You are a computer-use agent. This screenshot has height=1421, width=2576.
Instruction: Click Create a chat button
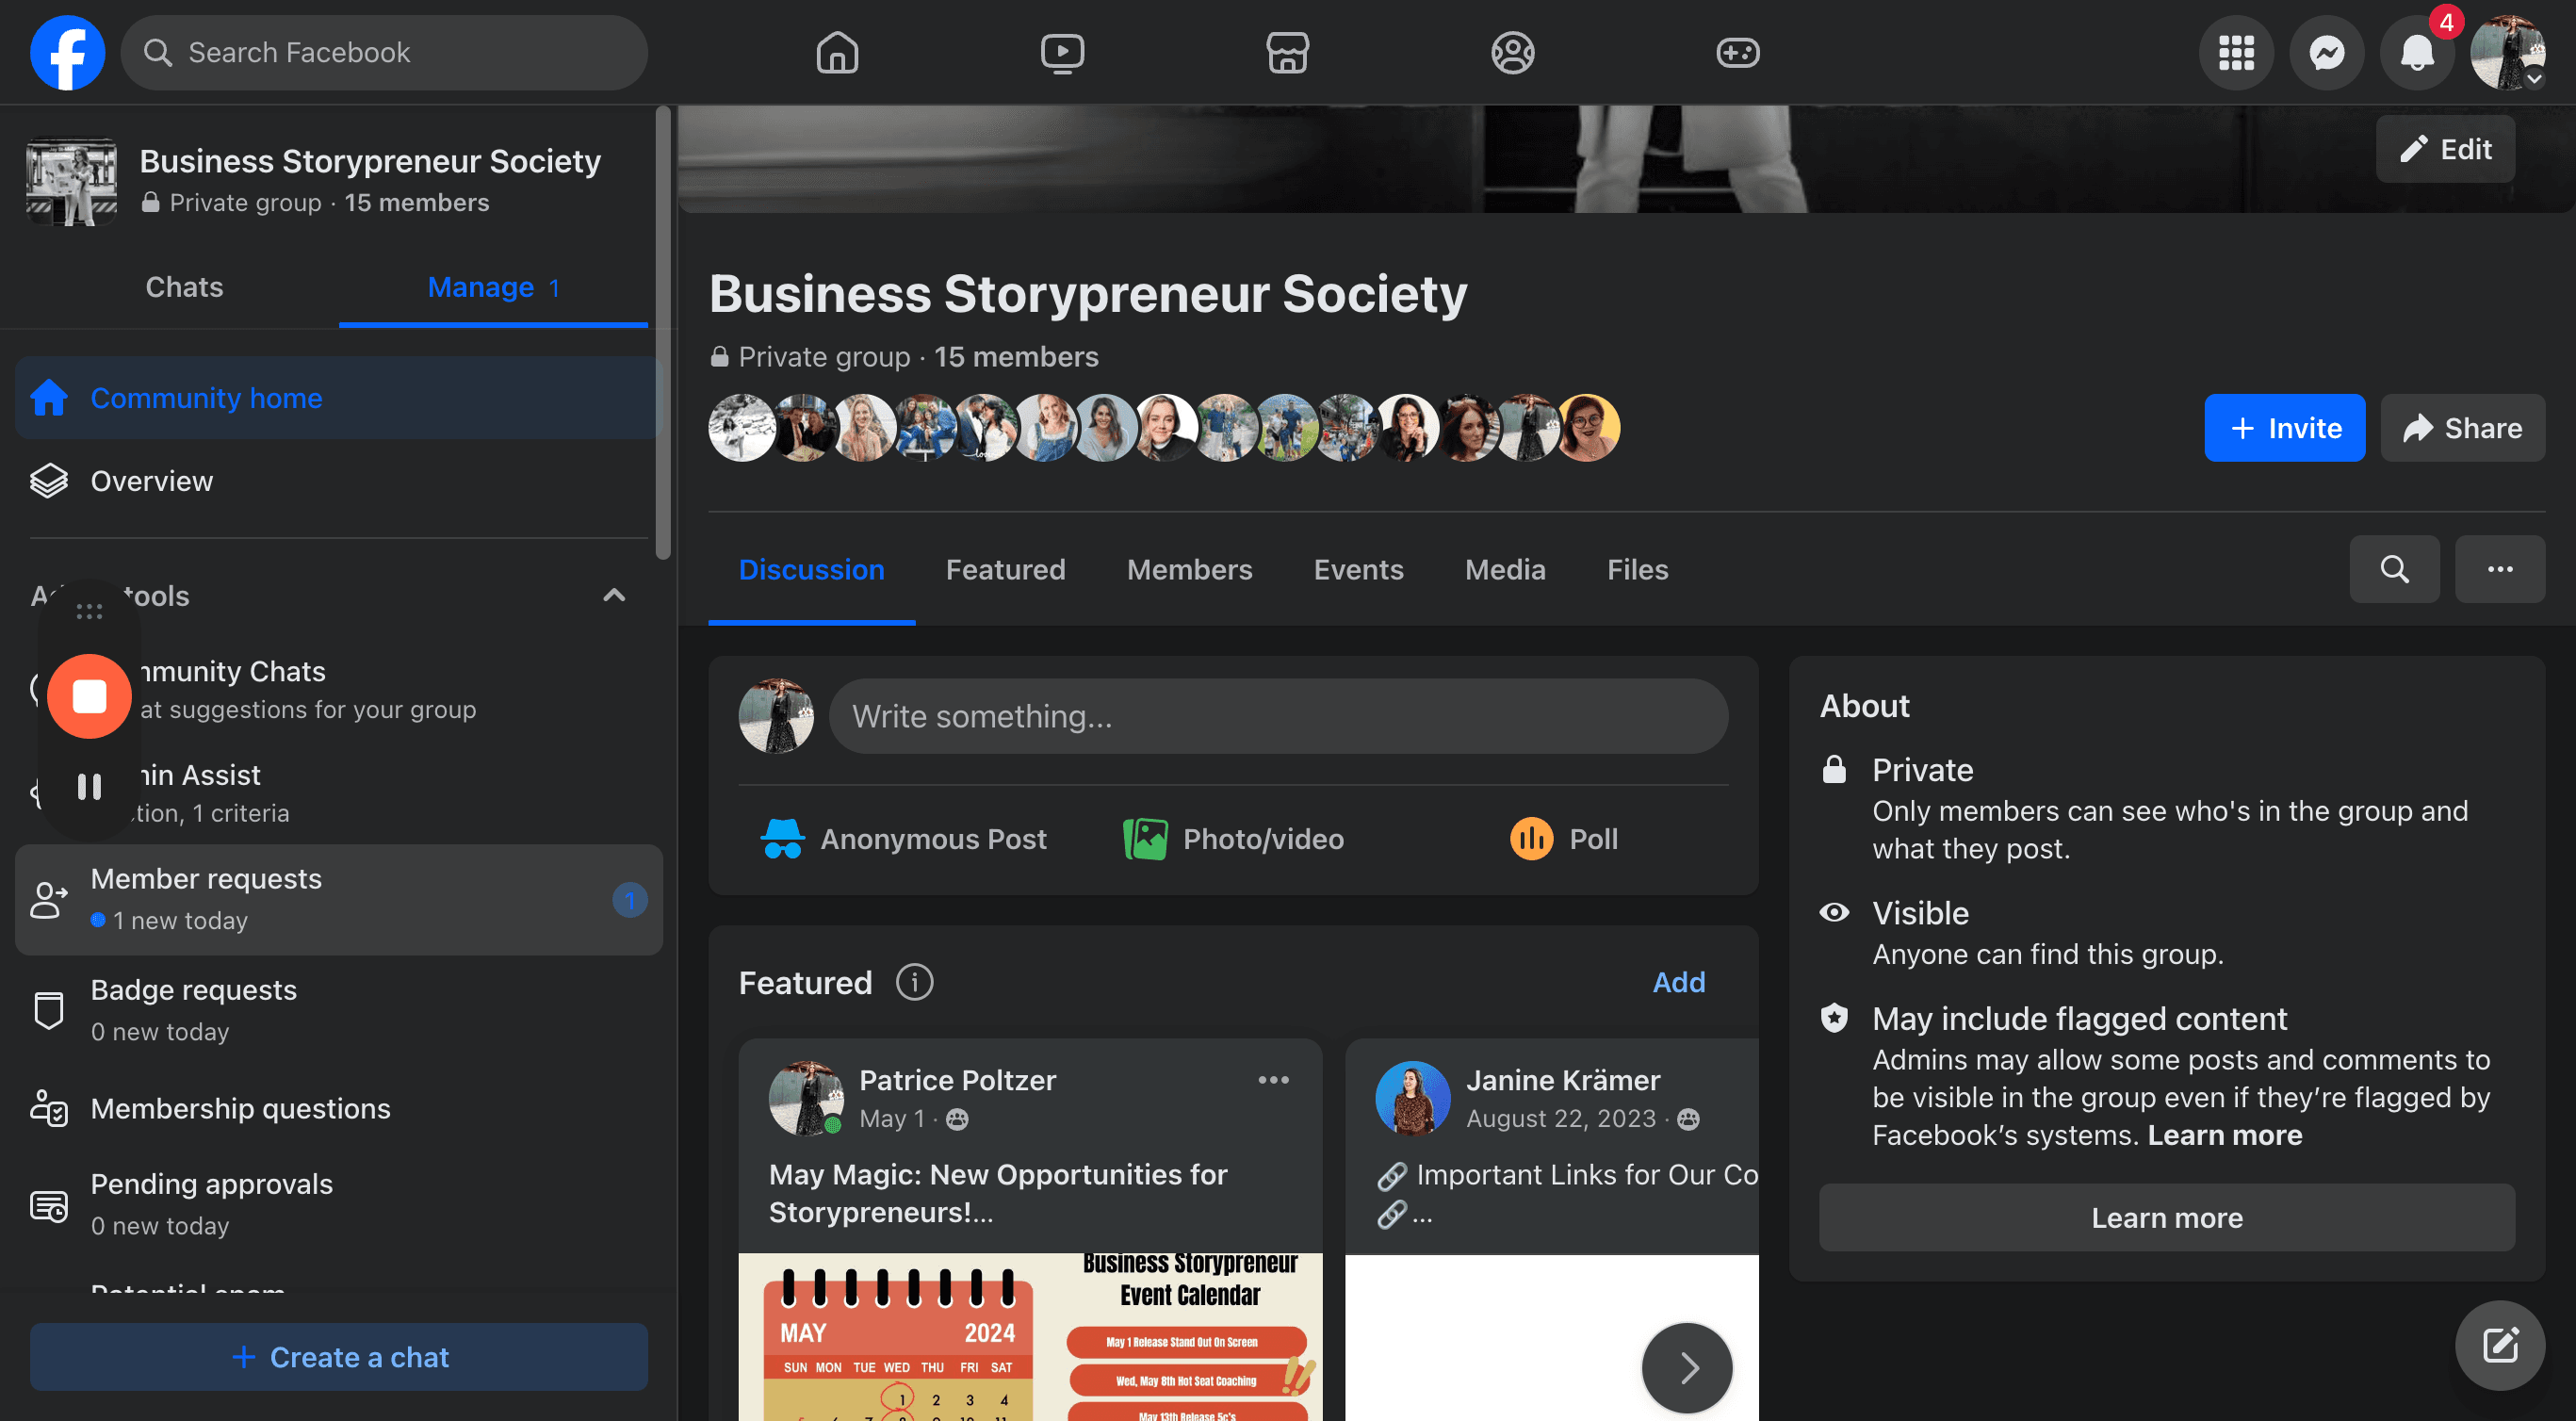[x=339, y=1357]
